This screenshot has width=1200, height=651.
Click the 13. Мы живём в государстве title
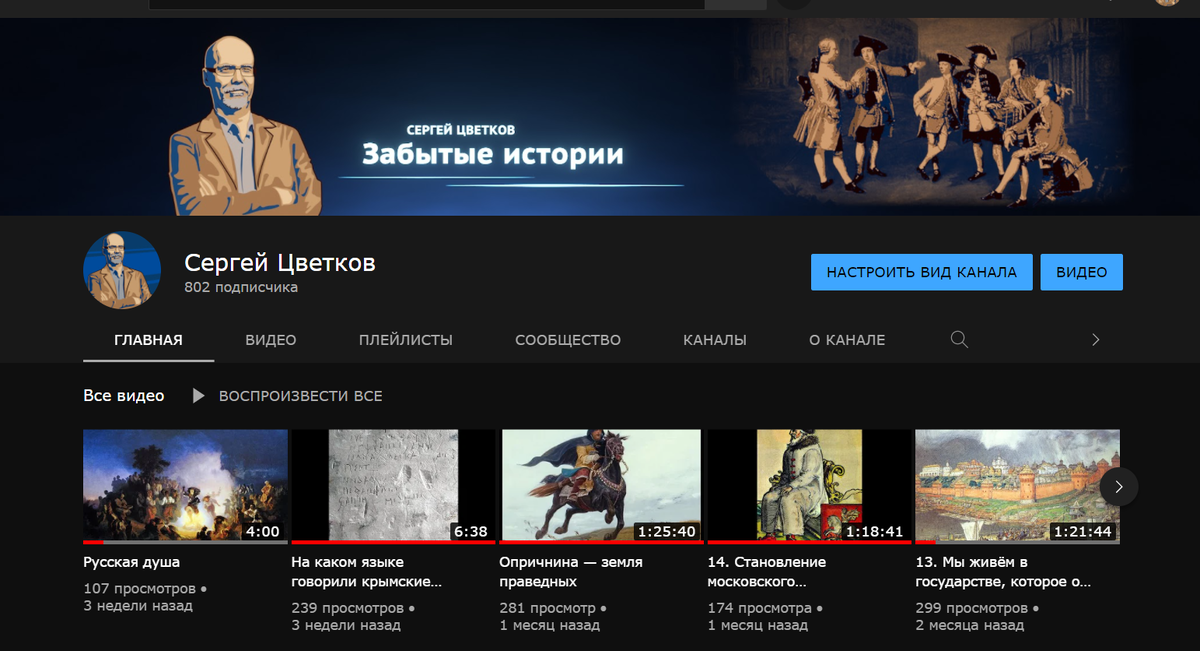click(x=1003, y=572)
